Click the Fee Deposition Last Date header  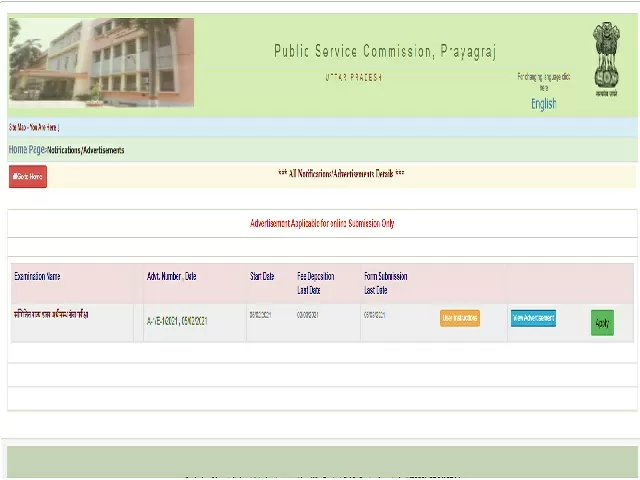click(x=316, y=283)
